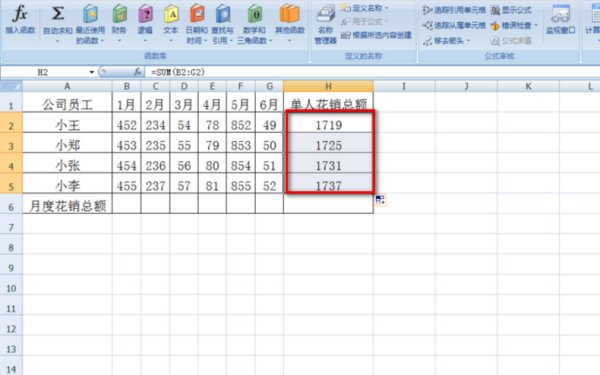Screen dimensions: 600x375
Task: Select column D header
Action: [184, 86]
